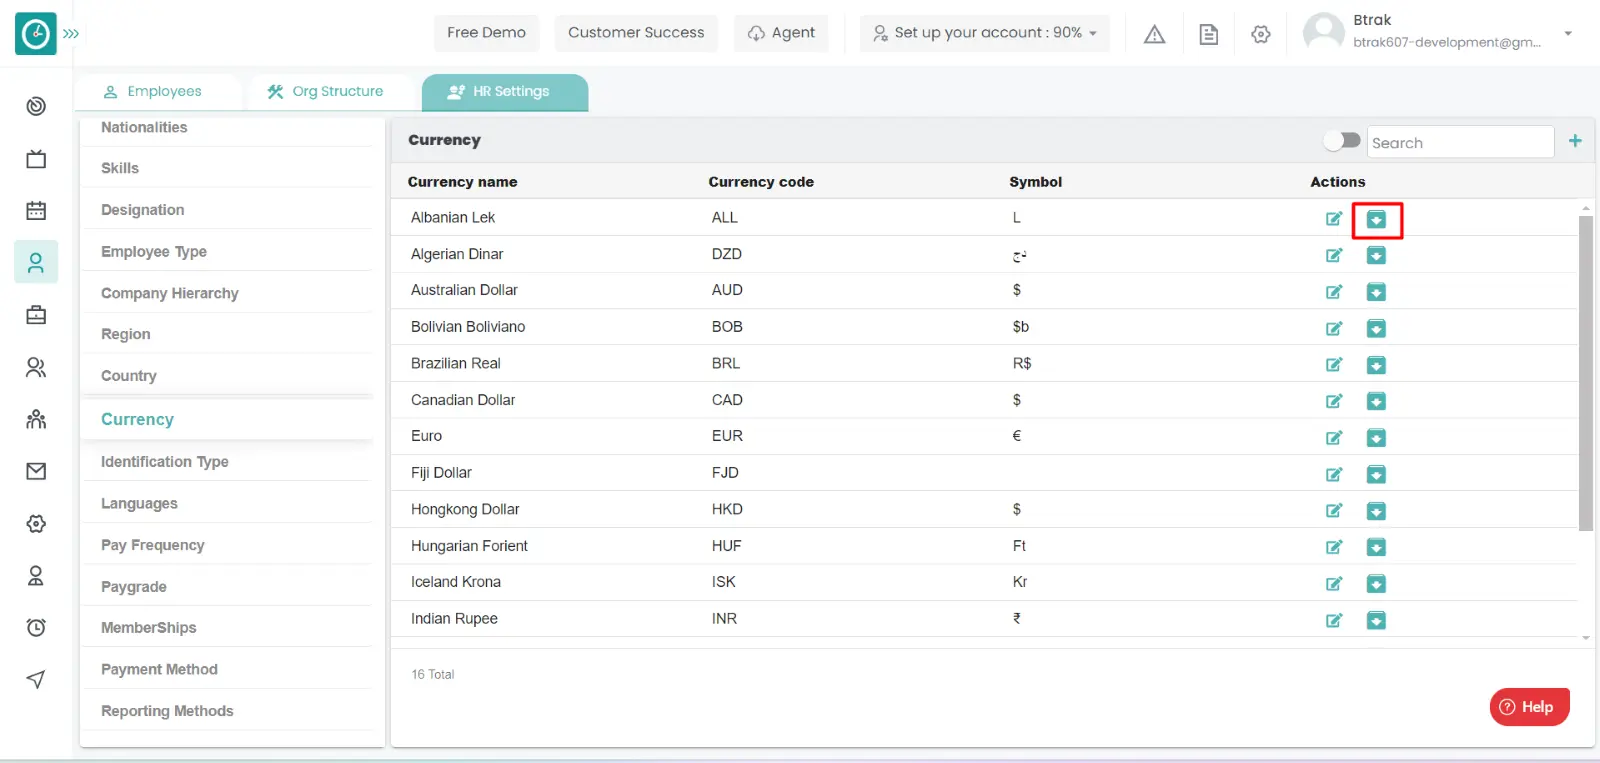The height and width of the screenshot is (763, 1600).
Task: Click the Agent button
Action: [781, 33]
